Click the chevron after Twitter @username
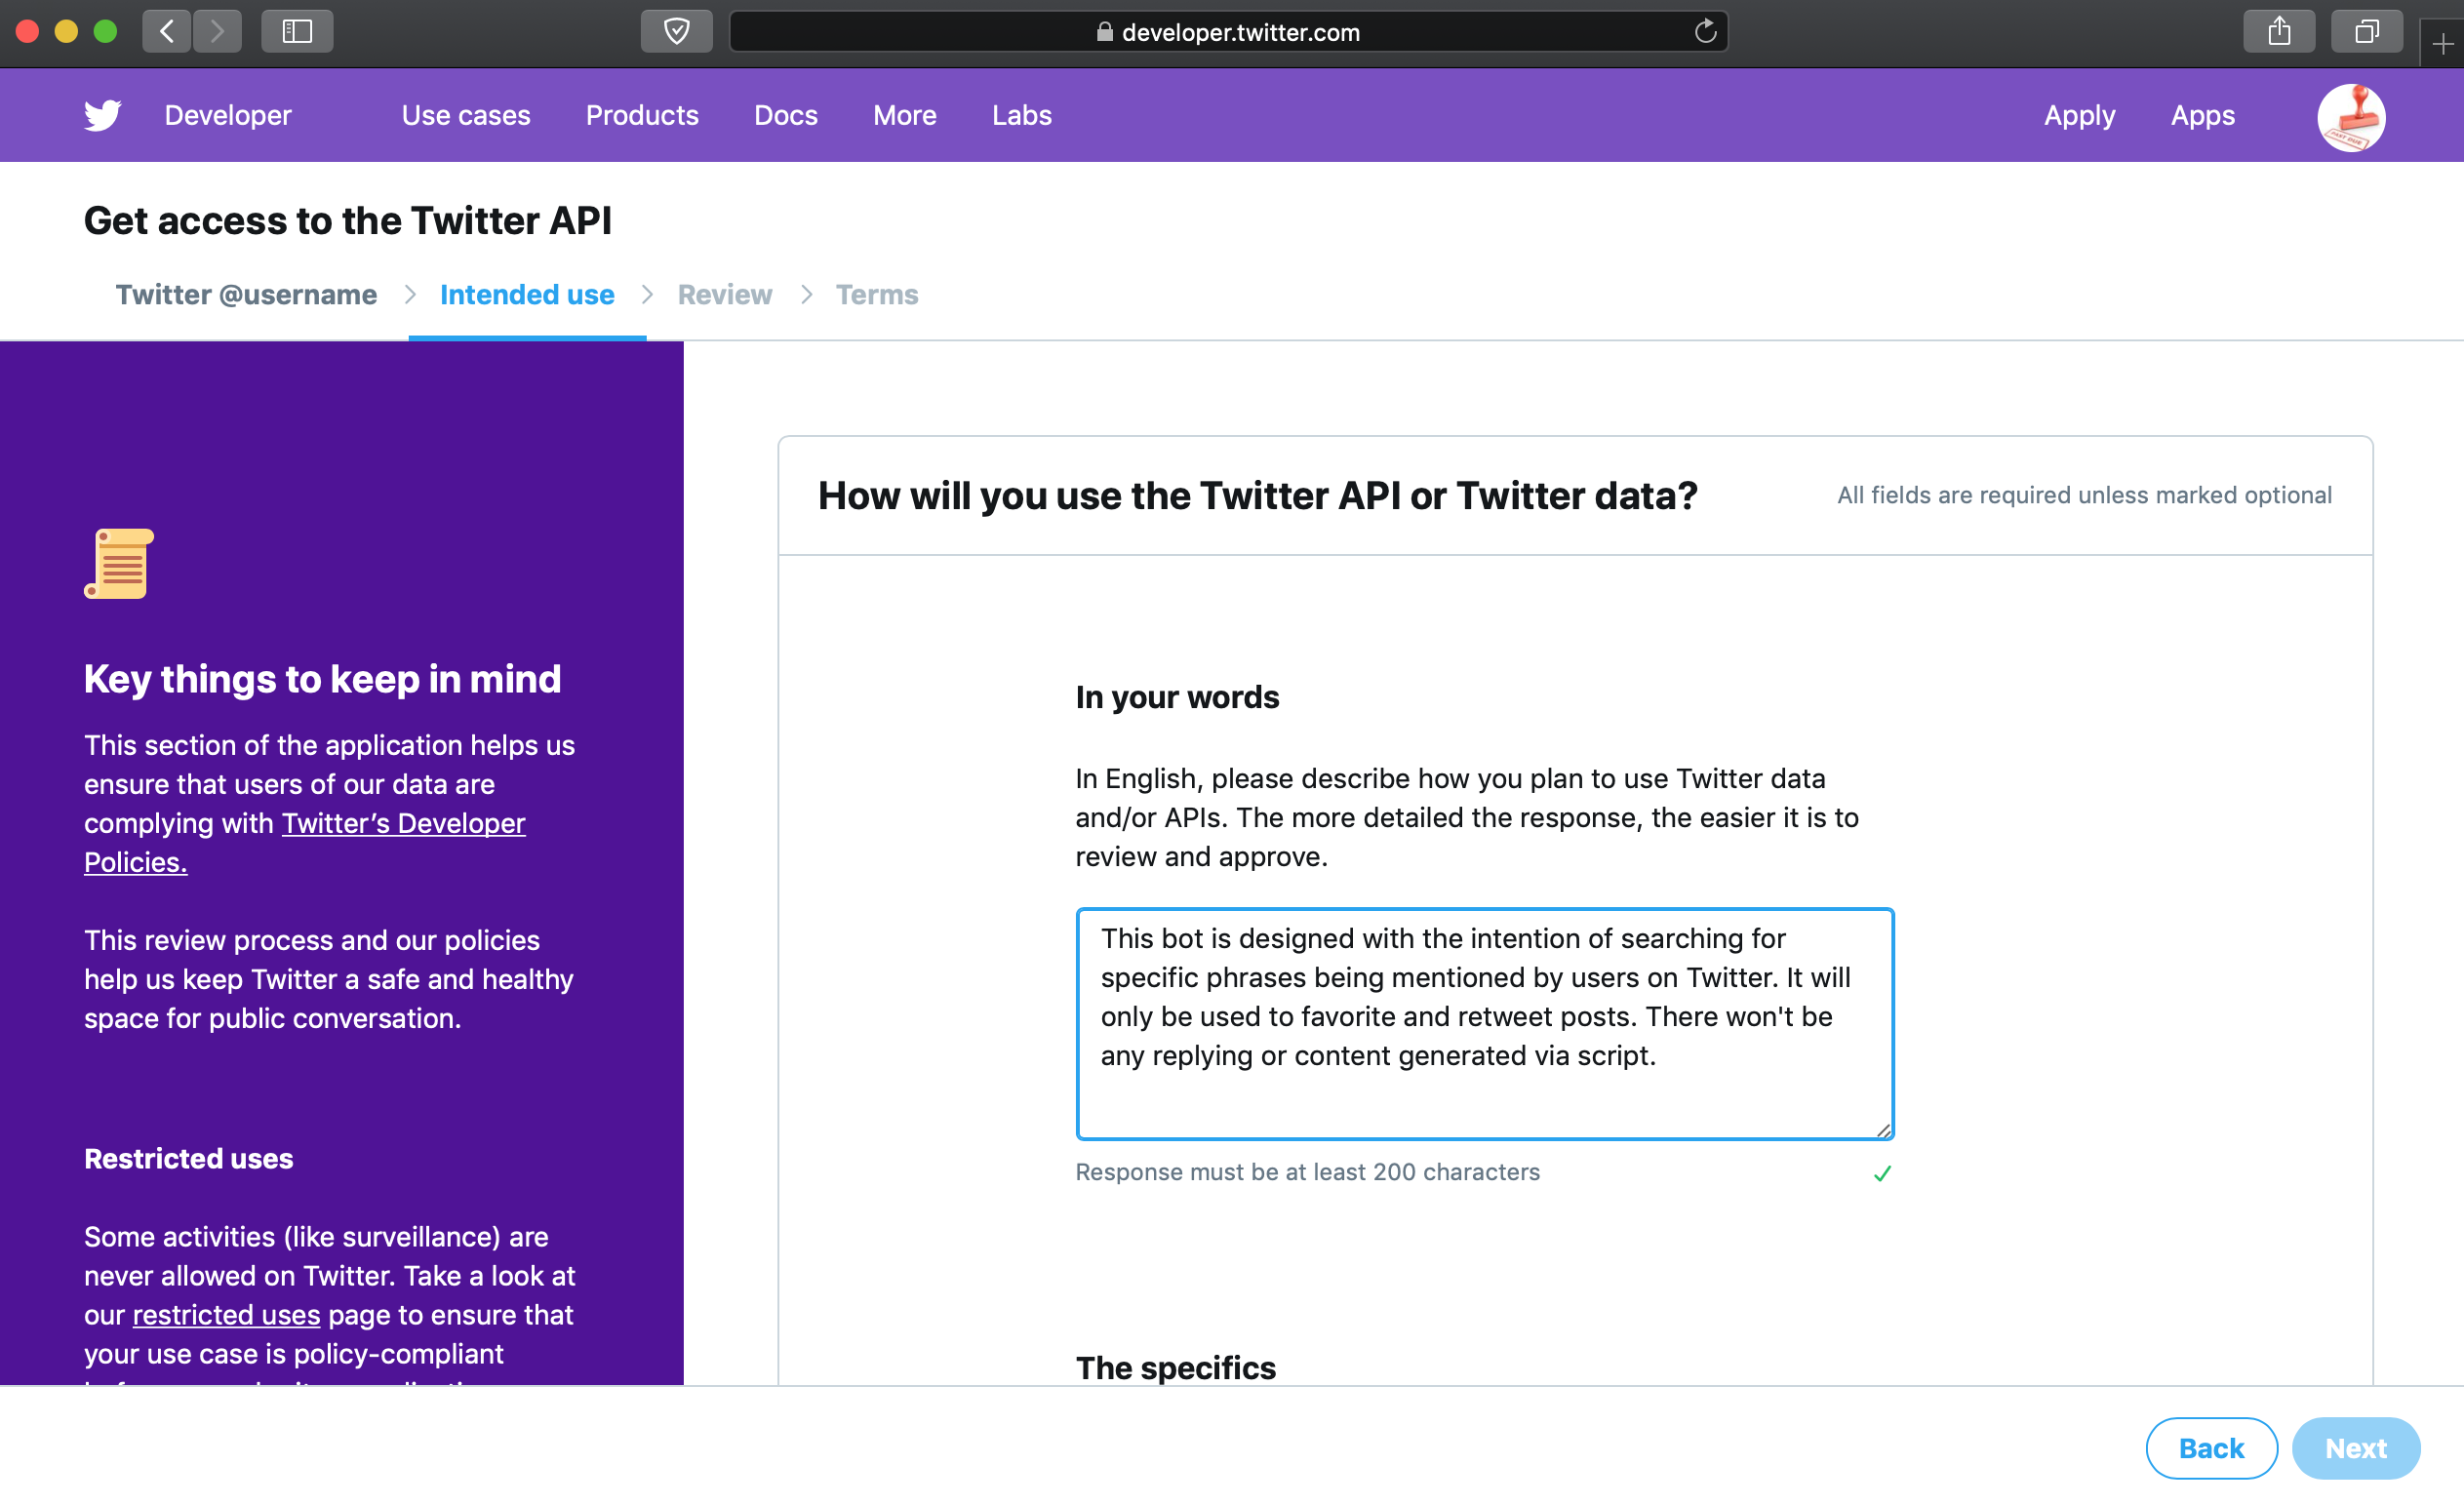 pyautogui.click(x=409, y=295)
